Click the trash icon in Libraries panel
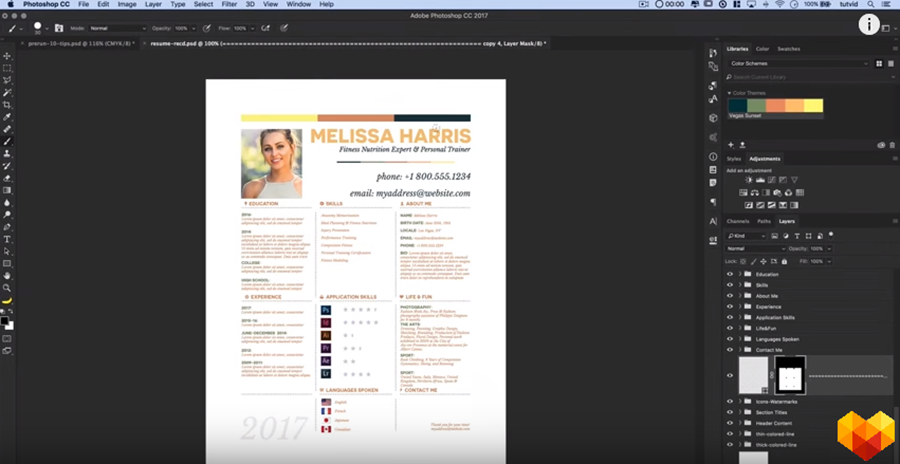The height and width of the screenshot is (464, 900). click(892, 144)
